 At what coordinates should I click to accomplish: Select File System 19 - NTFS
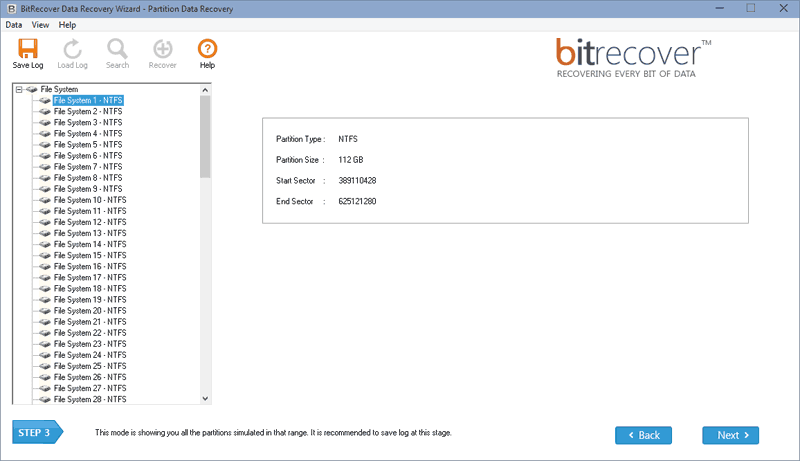pos(90,300)
